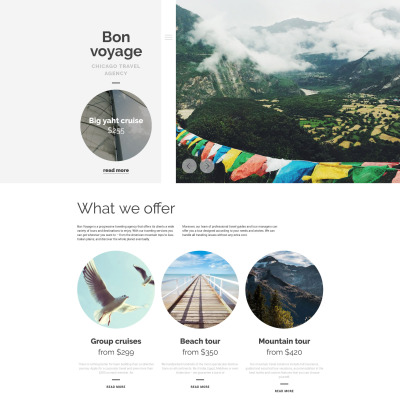Open the Mountain tour circle image
Viewport: 400px width, 400px height.
pos(284,290)
